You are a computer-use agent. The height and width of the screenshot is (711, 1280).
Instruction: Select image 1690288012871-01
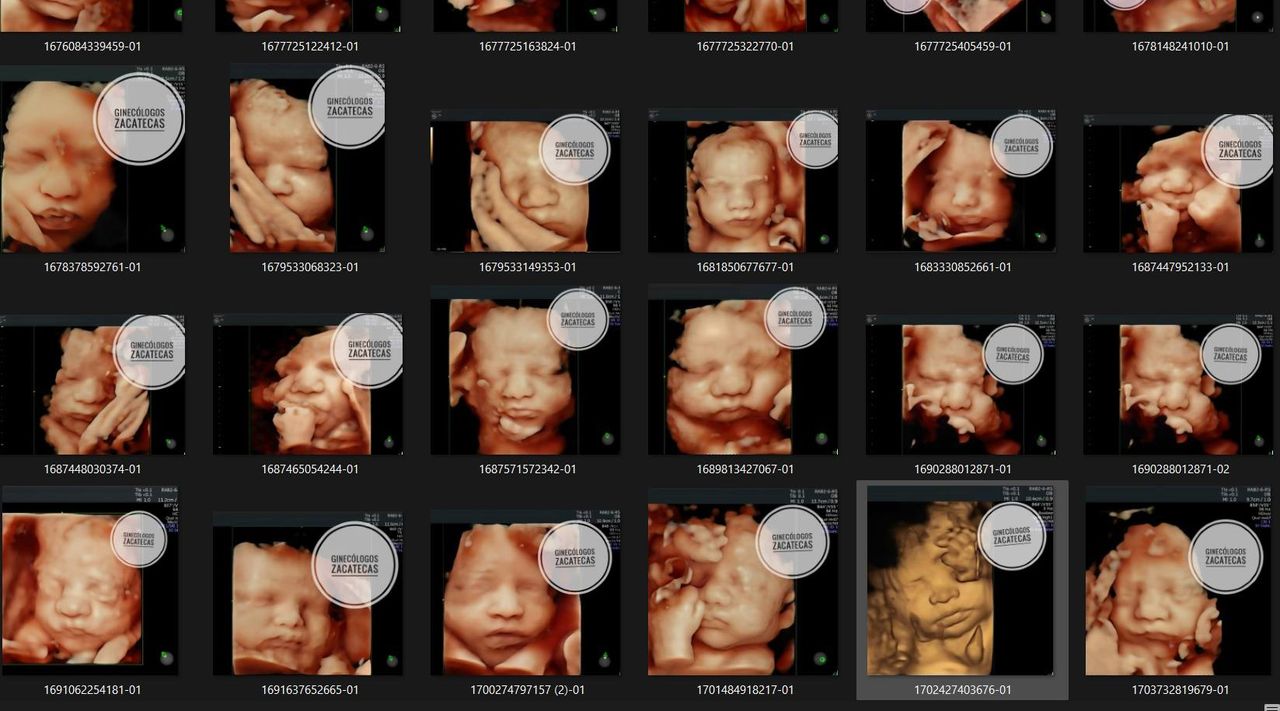(x=960, y=385)
